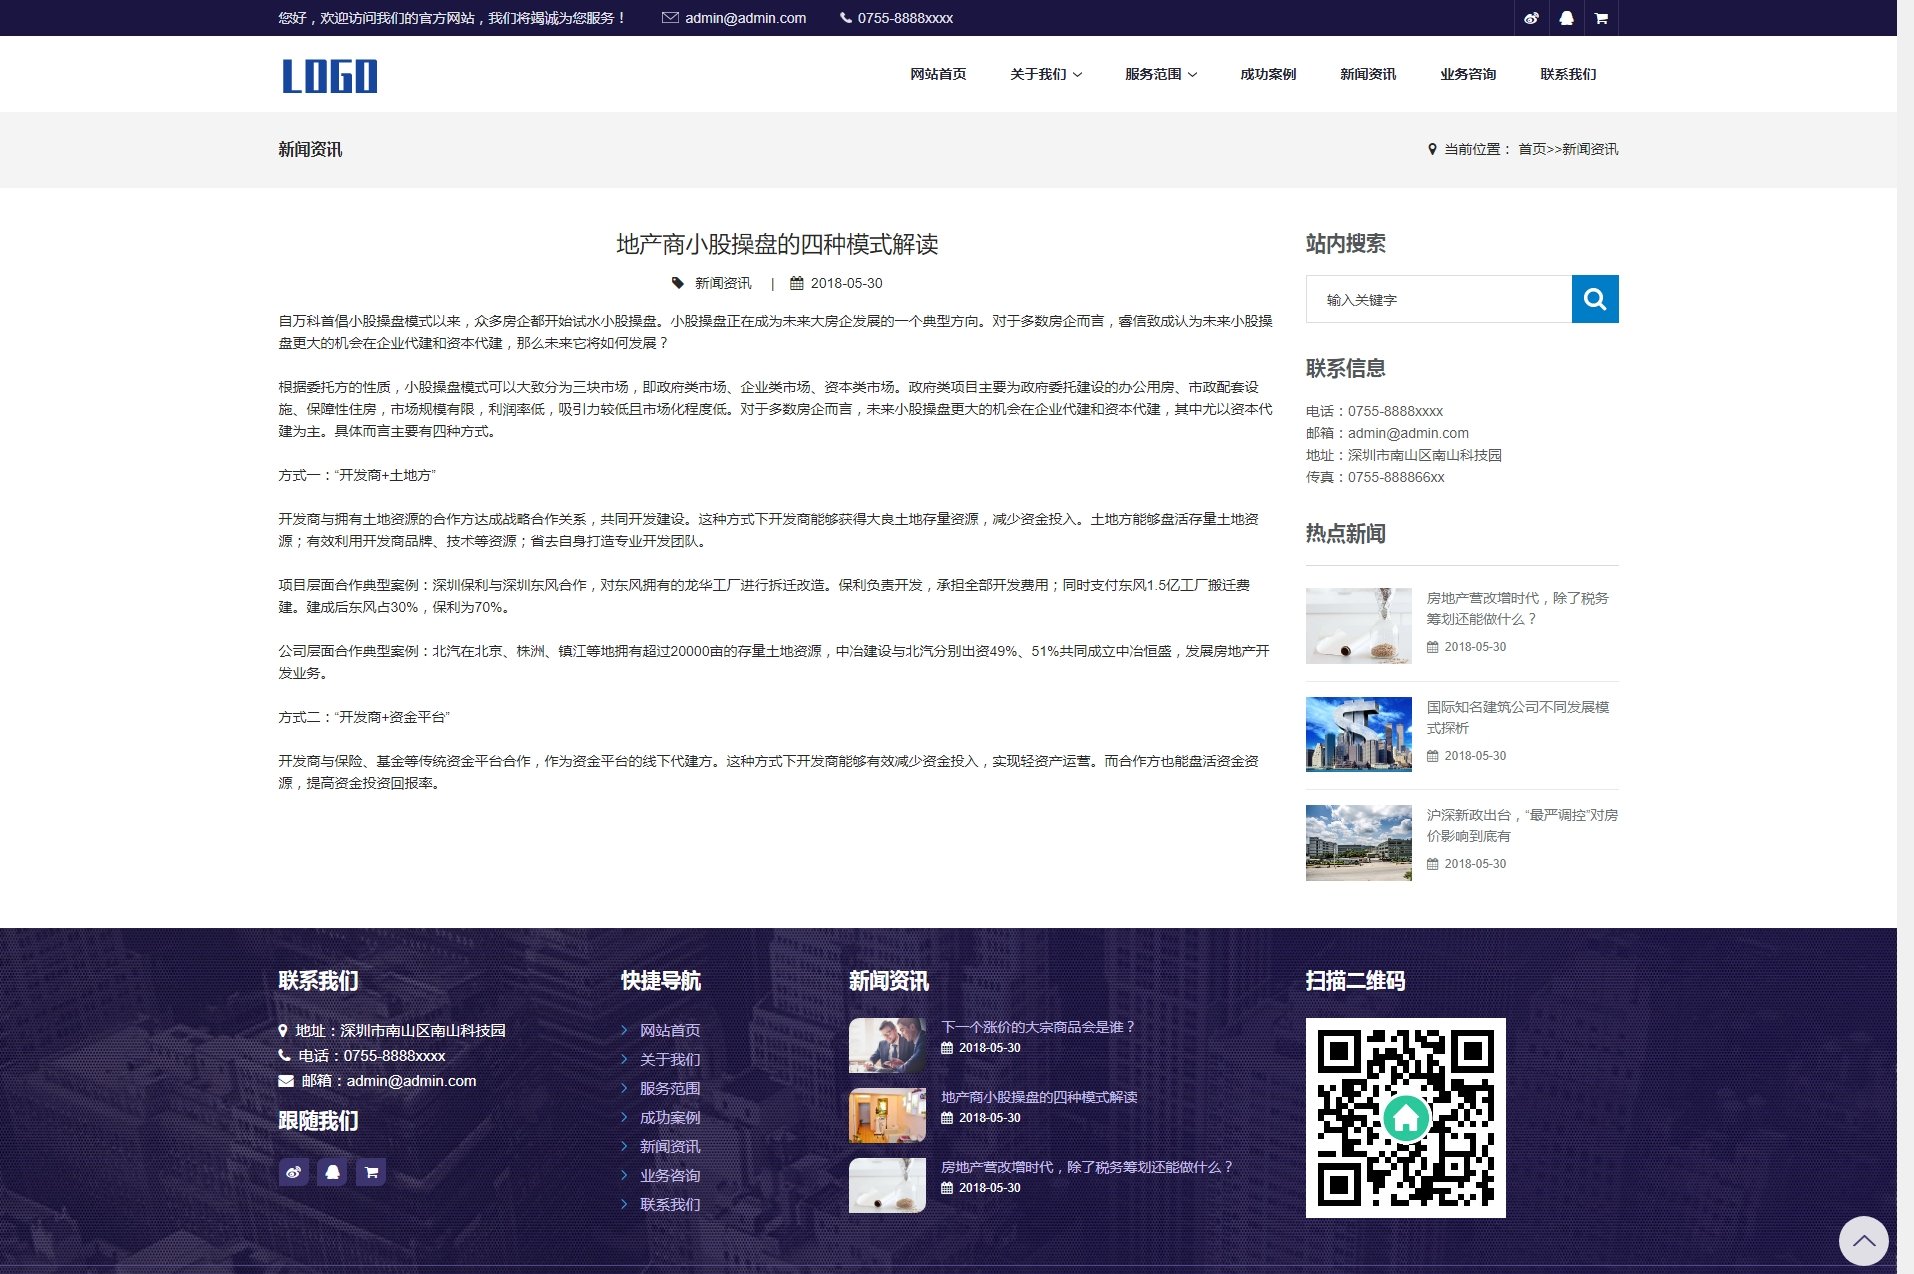1914x1274 pixels.
Task: Click the footer Weibo follow icon
Action: tap(294, 1172)
